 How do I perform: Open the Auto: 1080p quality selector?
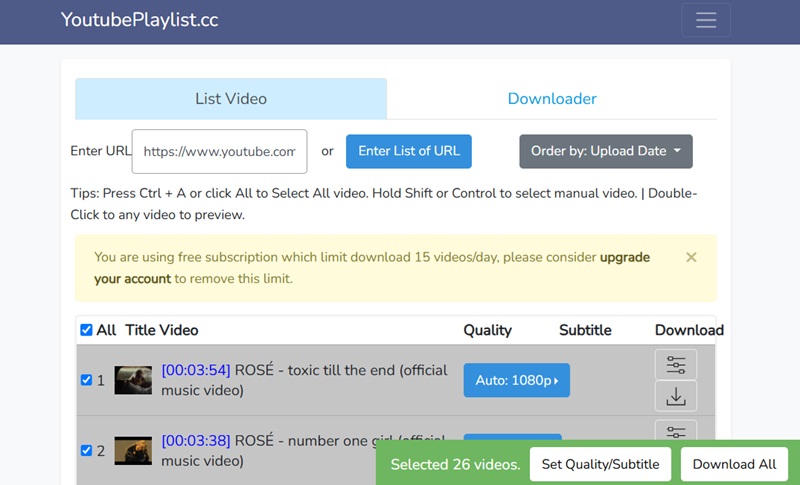pos(516,380)
